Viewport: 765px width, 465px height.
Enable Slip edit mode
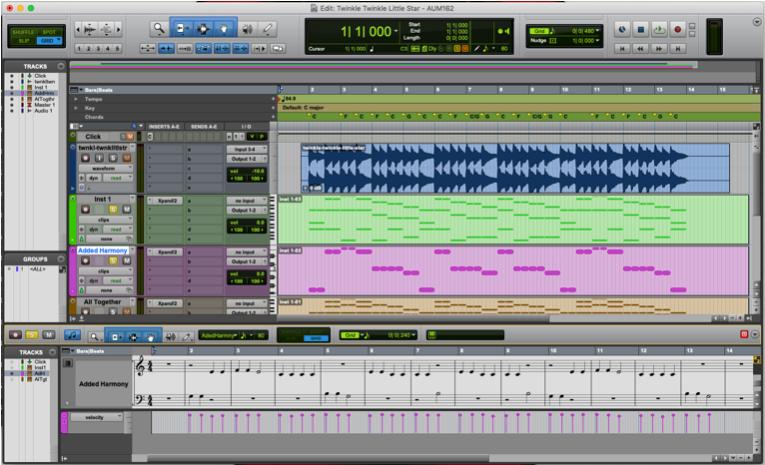pyautogui.click(x=23, y=40)
